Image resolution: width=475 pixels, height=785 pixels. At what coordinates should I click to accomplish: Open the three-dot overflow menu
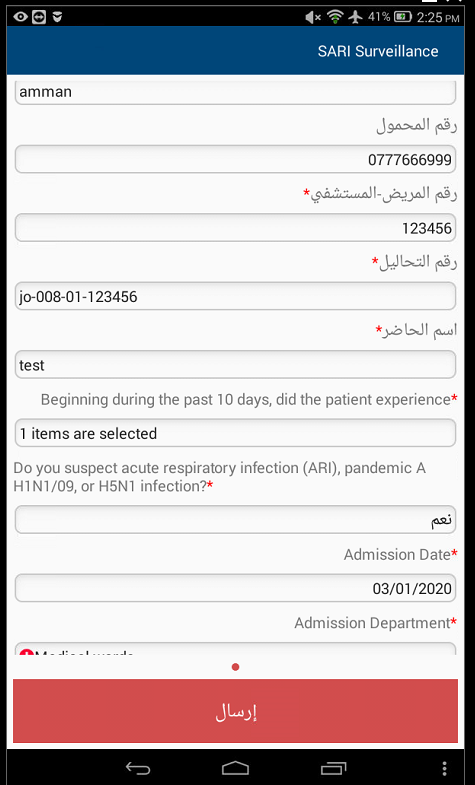tap(444, 768)
